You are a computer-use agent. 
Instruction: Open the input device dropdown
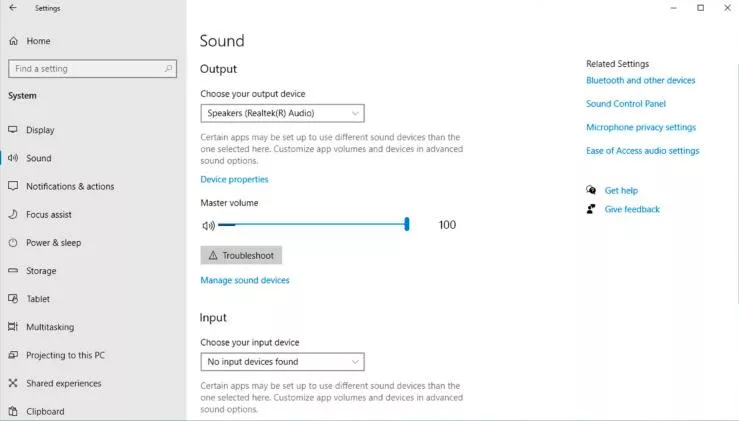[x=282, y=362]
